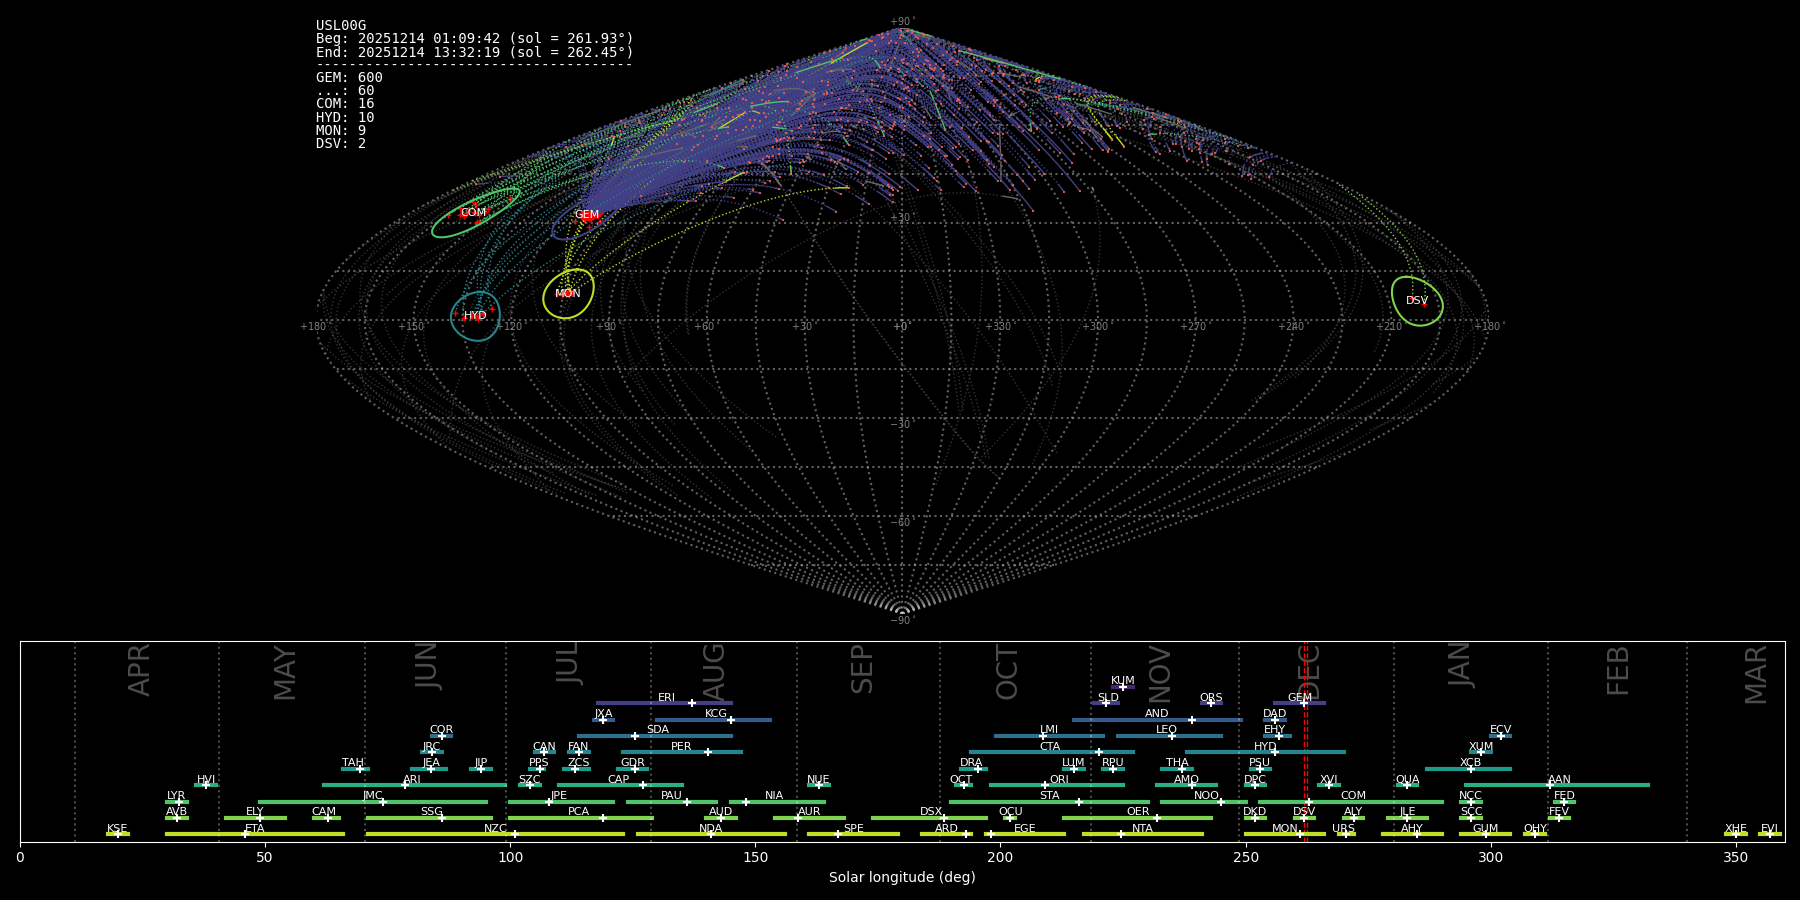The height and width of the screenshot is (900, 1800).
Task: Click the AAN shower bar label in the timeline
Action: 1560,780
